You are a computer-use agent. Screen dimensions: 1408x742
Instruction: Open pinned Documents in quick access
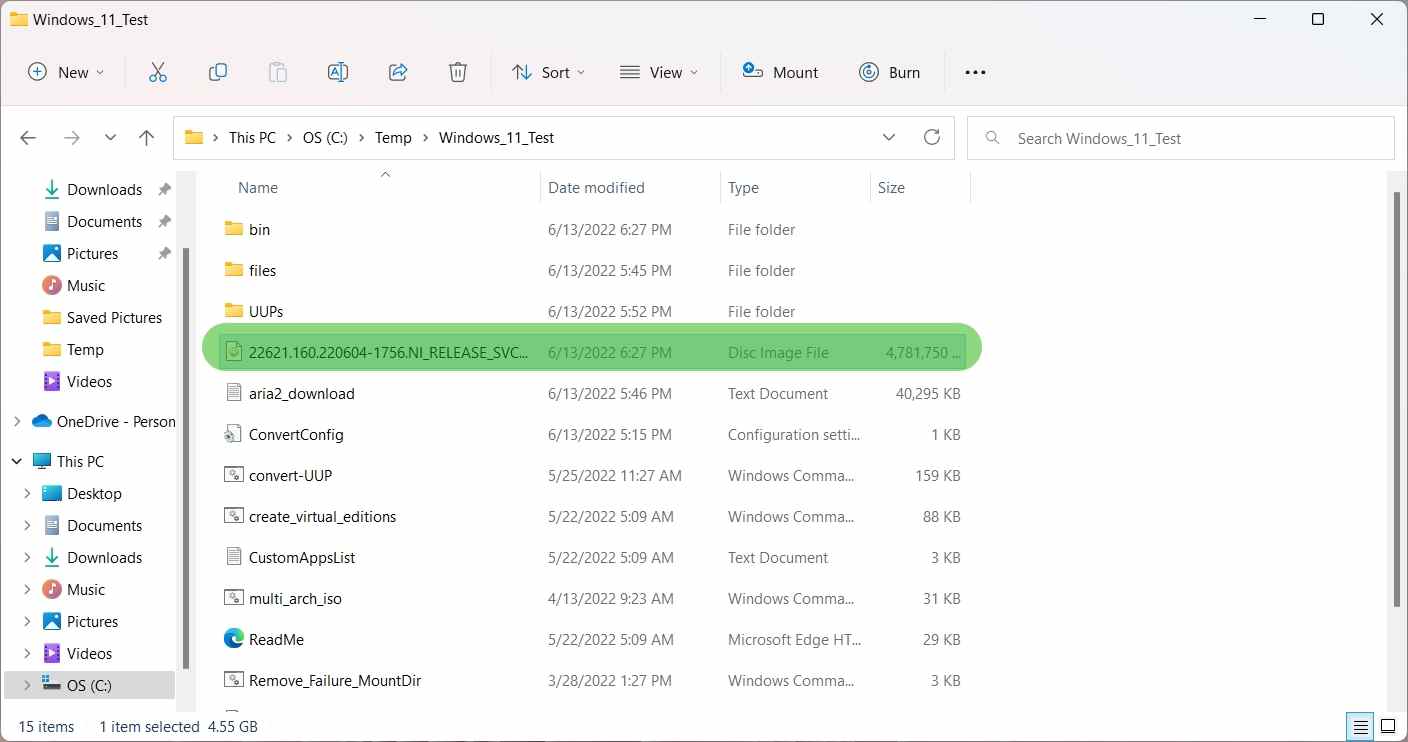[105, 222]
